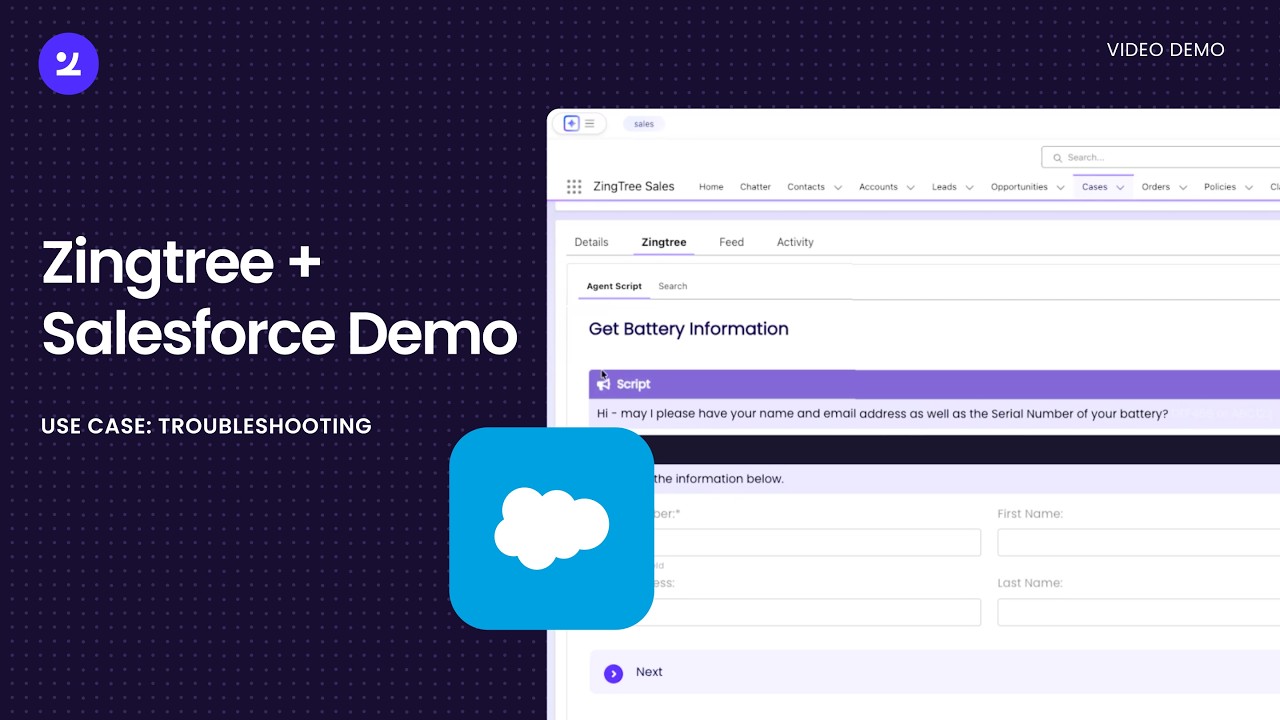Open the Cases nav item
Image resolution: width=1280 pixels, height=720 pixels.
coord(1095,187)
